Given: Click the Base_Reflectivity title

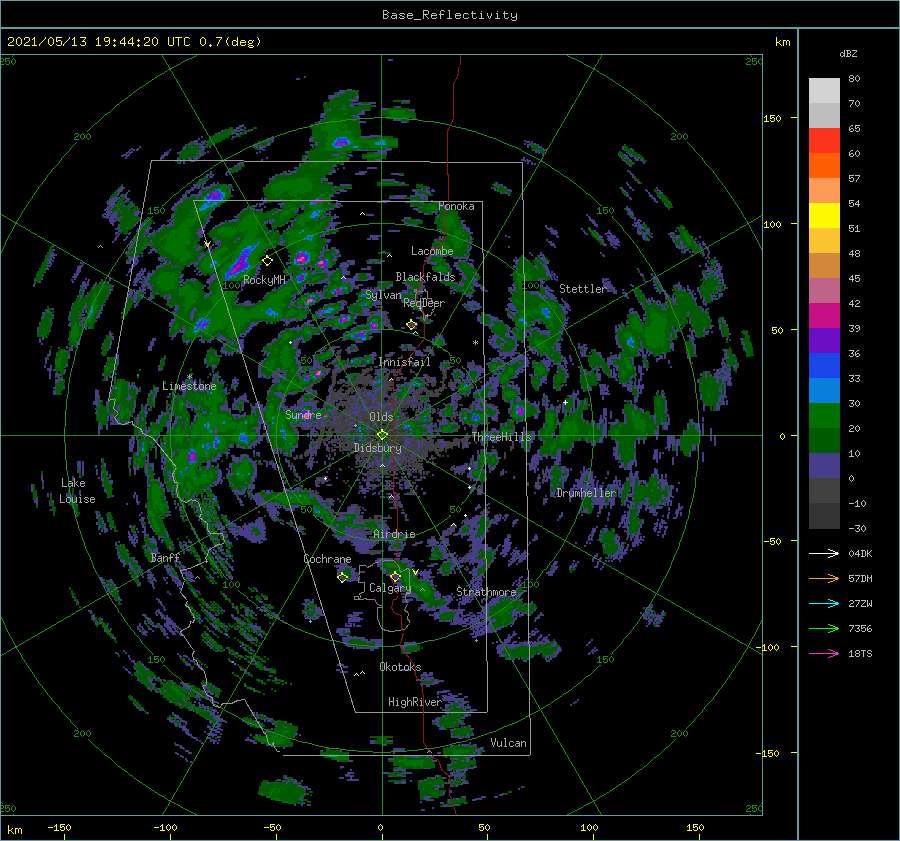Looking at the screenshot, I should pos(450,15).
